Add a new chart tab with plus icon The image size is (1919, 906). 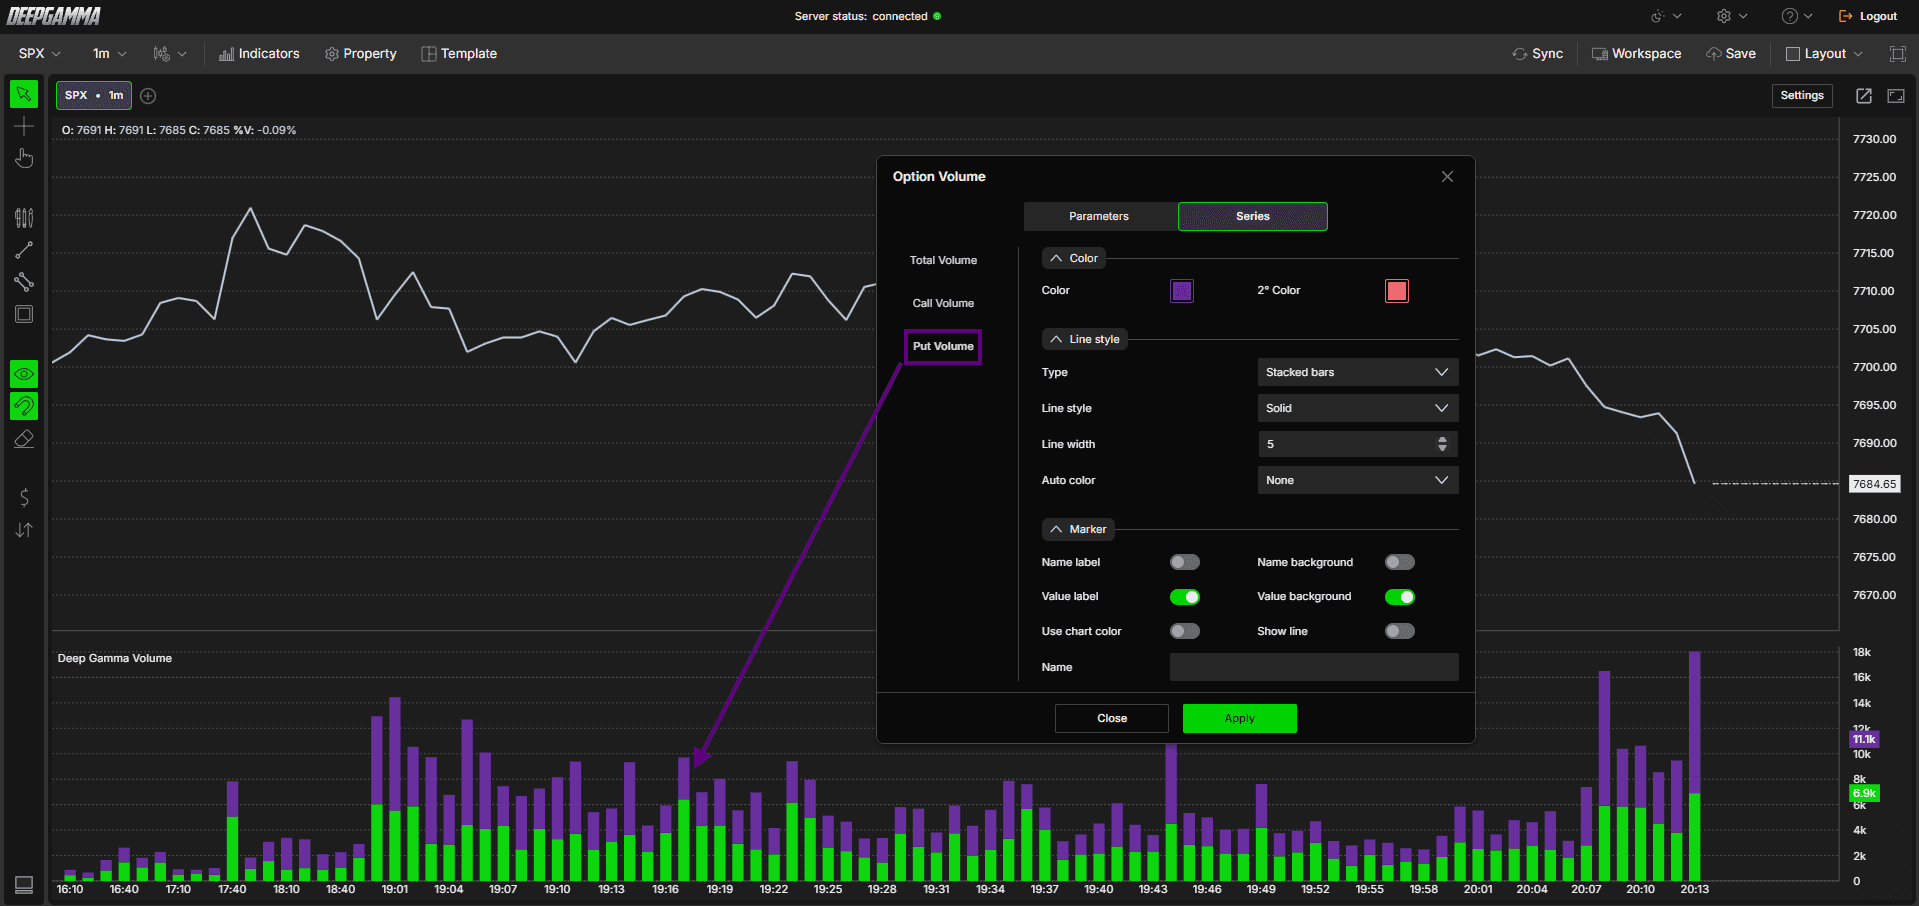click(x=148, y=96)
